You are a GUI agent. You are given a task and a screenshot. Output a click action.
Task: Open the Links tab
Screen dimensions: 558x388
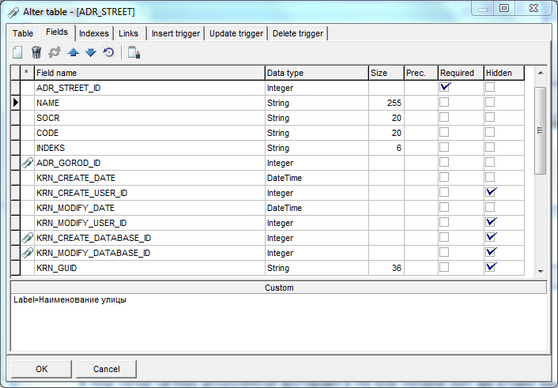[x=128, y=33]
